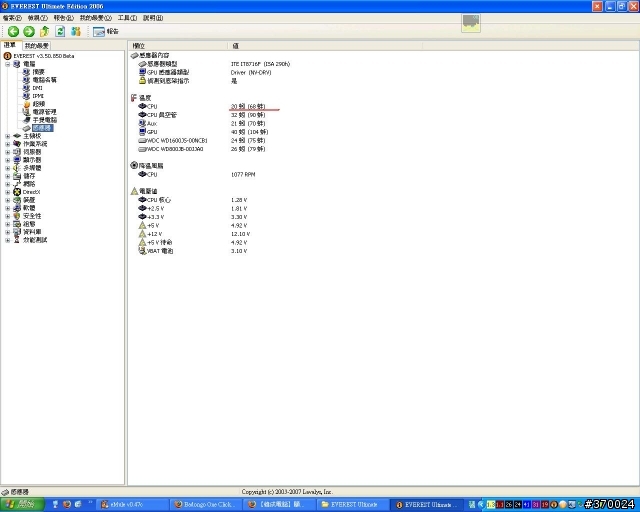
Task: Open the 工具(T) menu
Action: 127,18
